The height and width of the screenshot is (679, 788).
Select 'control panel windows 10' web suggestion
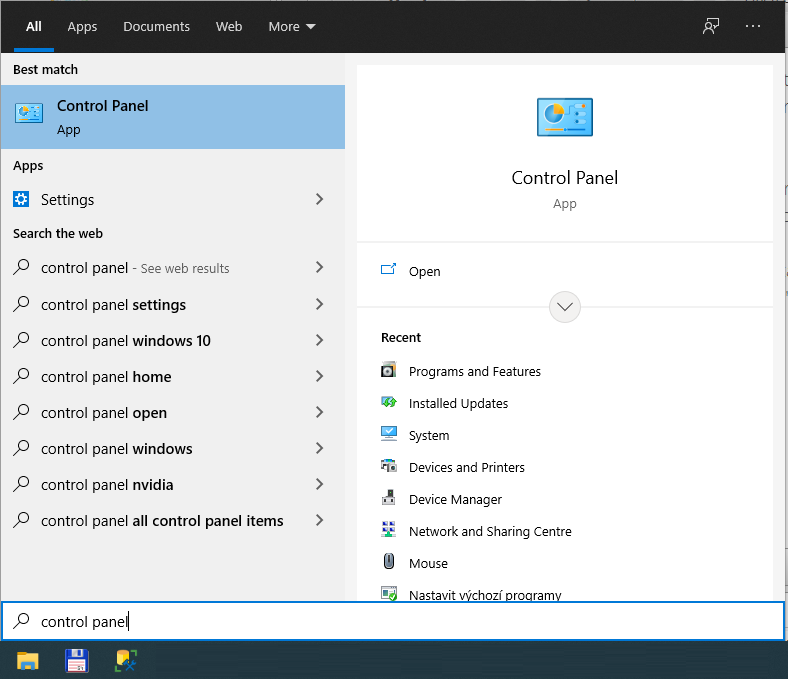[173, 340]
